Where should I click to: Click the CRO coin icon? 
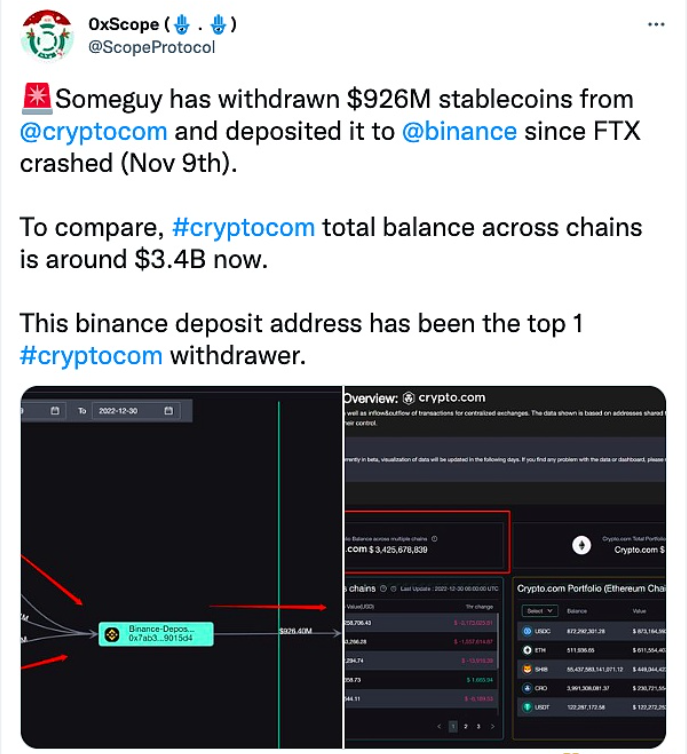click(527, 688)
